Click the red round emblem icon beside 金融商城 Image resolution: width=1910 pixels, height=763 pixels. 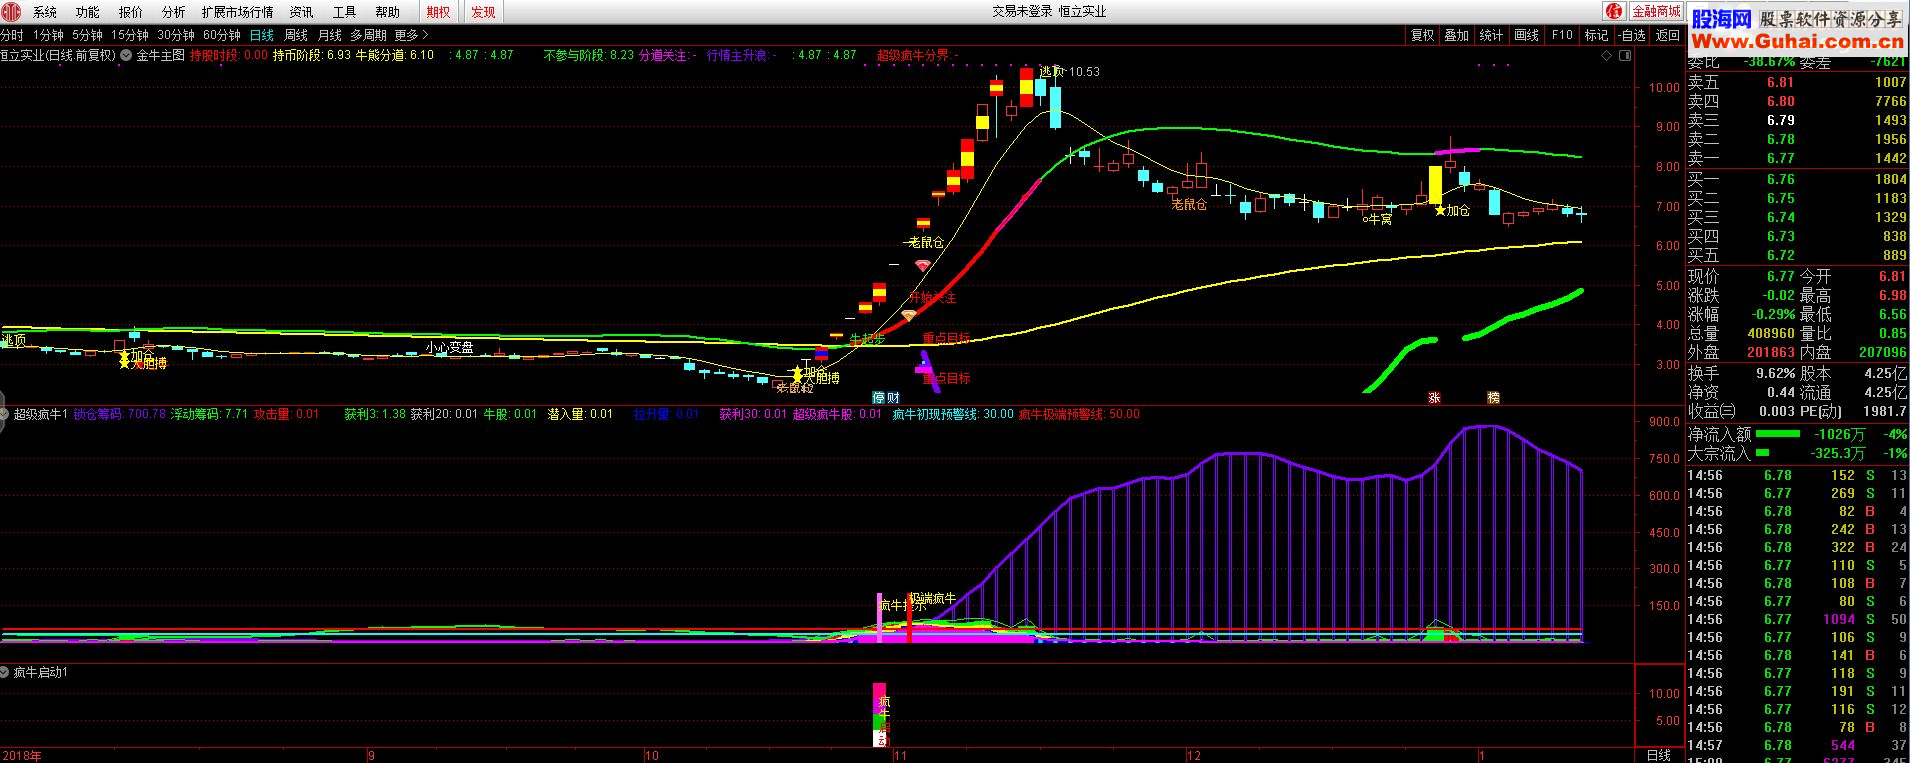1614,11
